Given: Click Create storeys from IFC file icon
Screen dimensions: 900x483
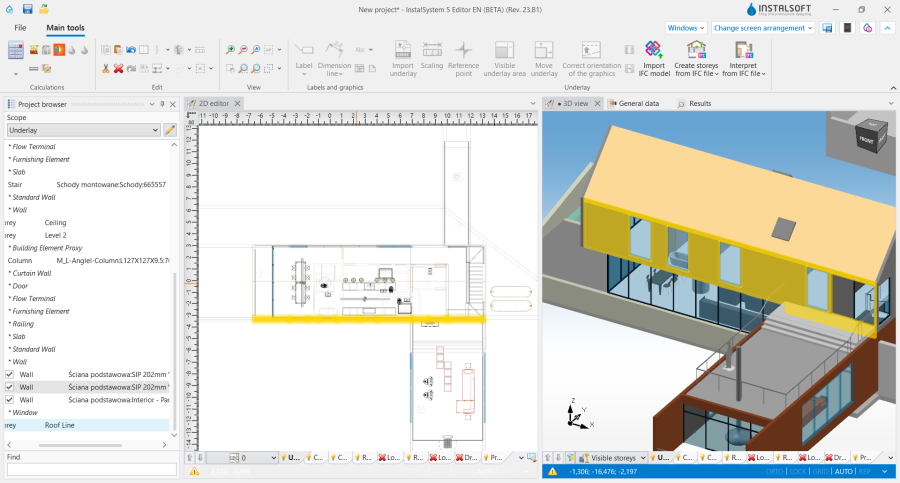Looking at the screenshot, I should (696, 51).
